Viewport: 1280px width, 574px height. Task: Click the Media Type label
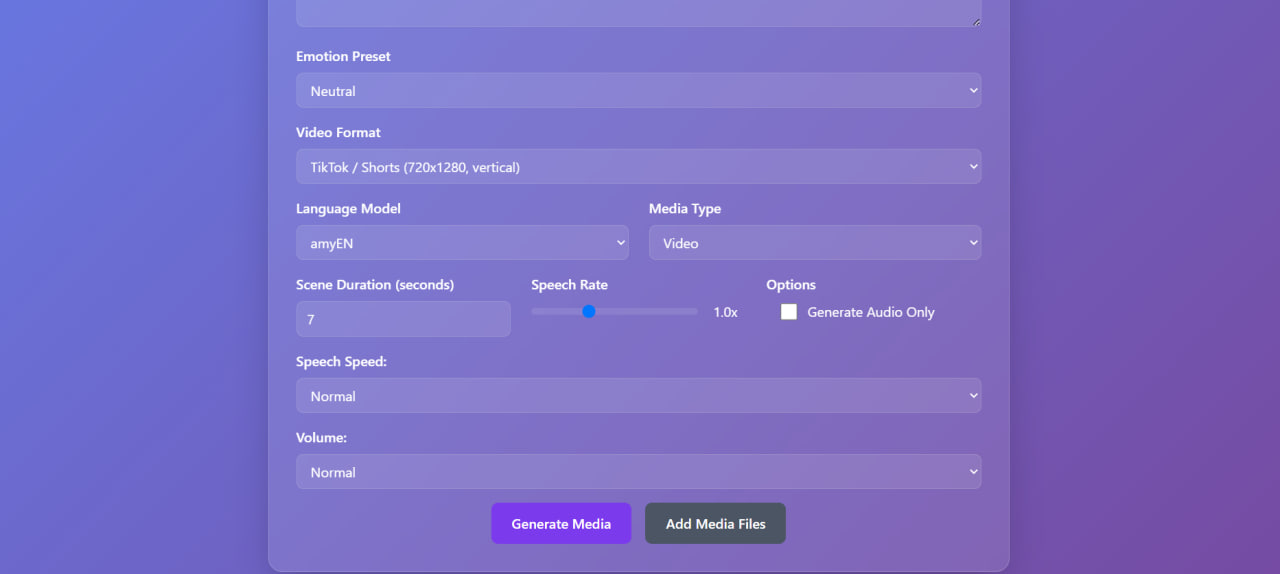(685, 209)
